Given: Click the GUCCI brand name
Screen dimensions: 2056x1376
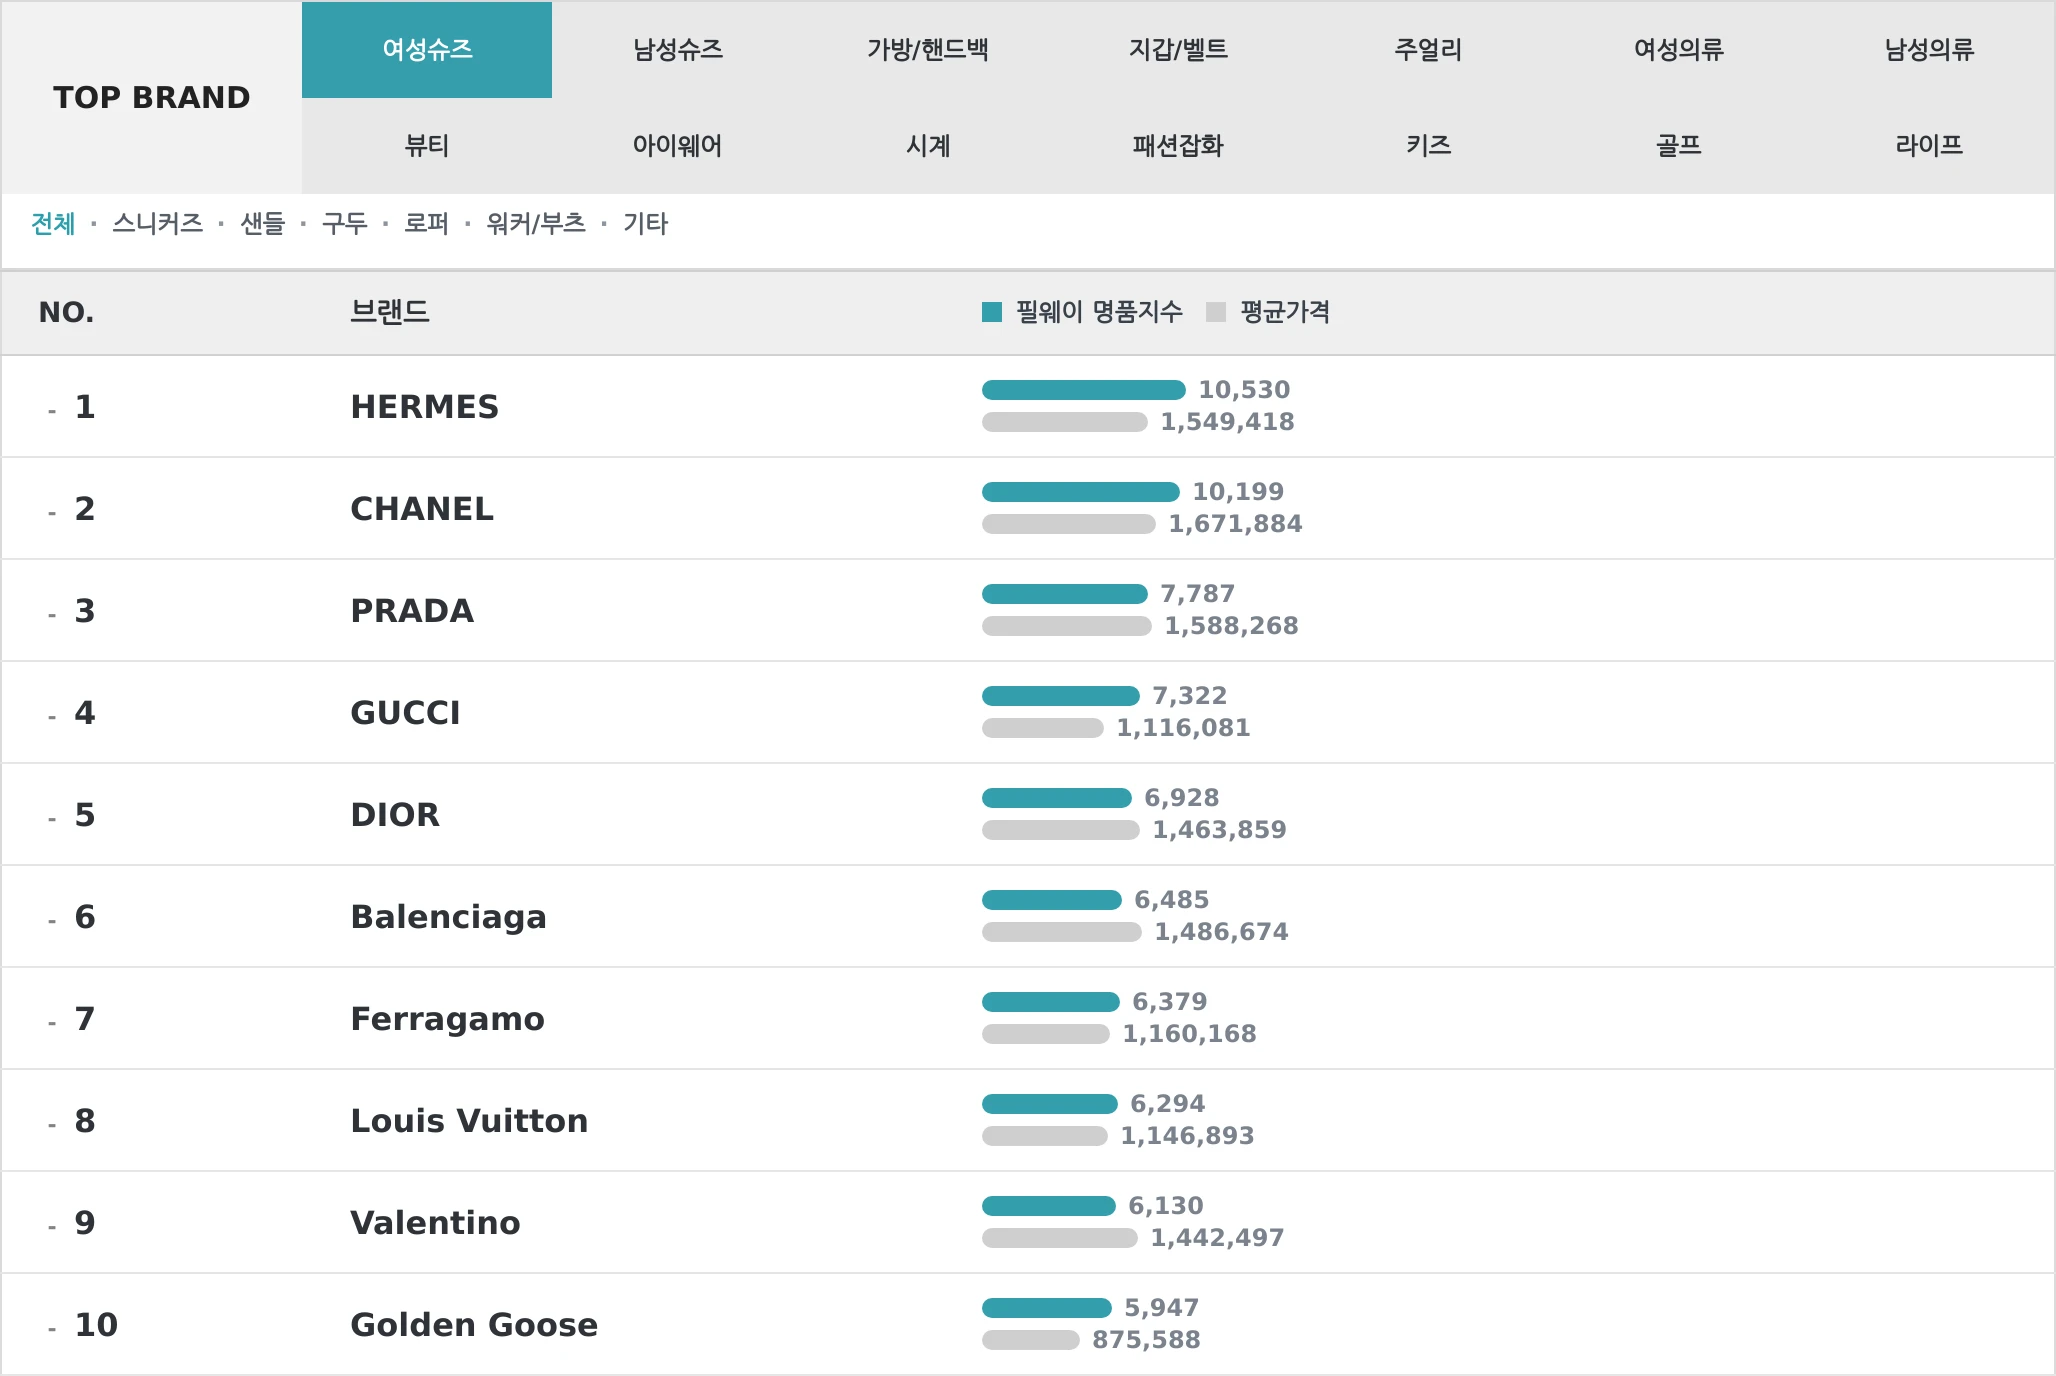Looking at the screenshot, I should pyautogui.click(x=405, y=713).
